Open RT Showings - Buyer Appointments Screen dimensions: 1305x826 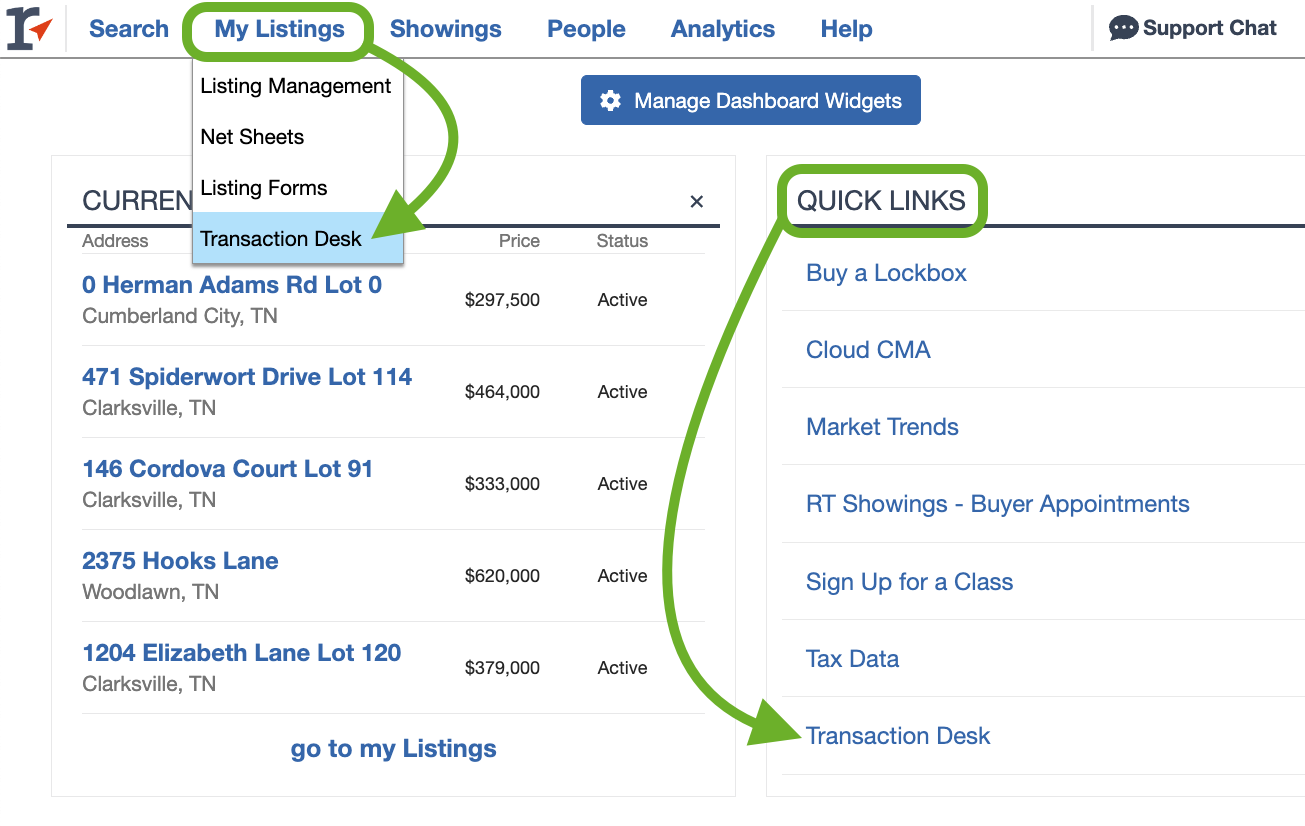(997, 504)
